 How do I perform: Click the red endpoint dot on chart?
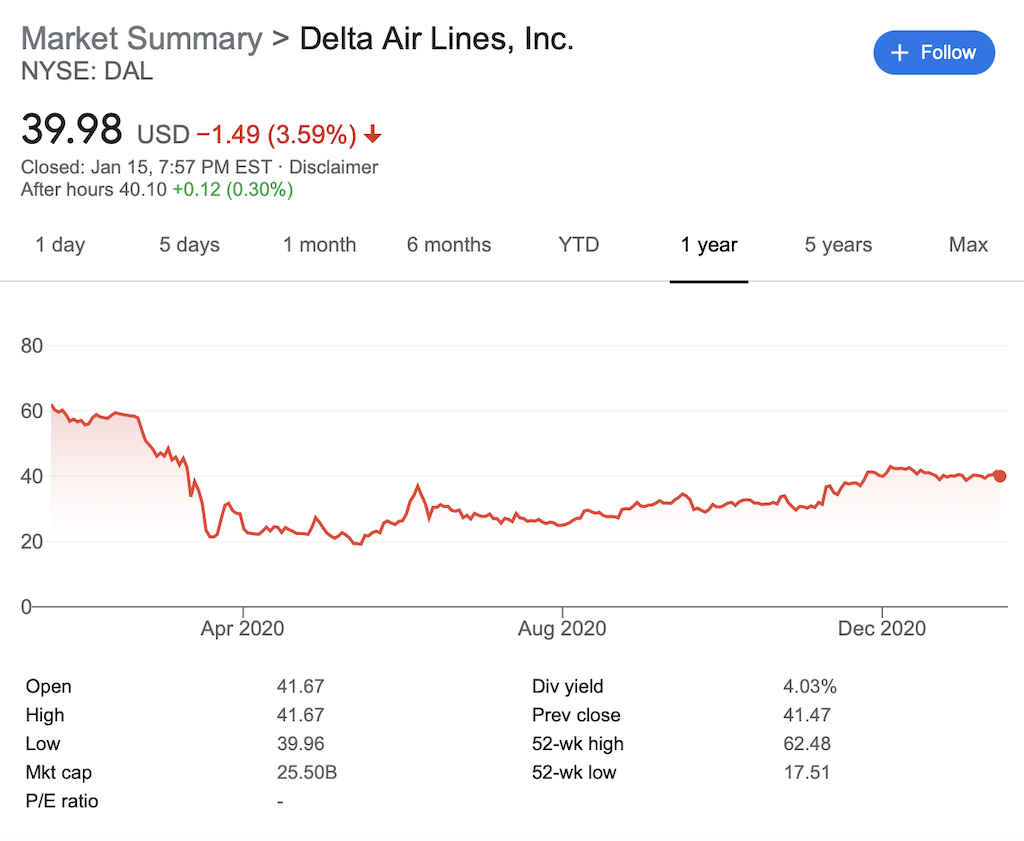[x=1000, y=476]
